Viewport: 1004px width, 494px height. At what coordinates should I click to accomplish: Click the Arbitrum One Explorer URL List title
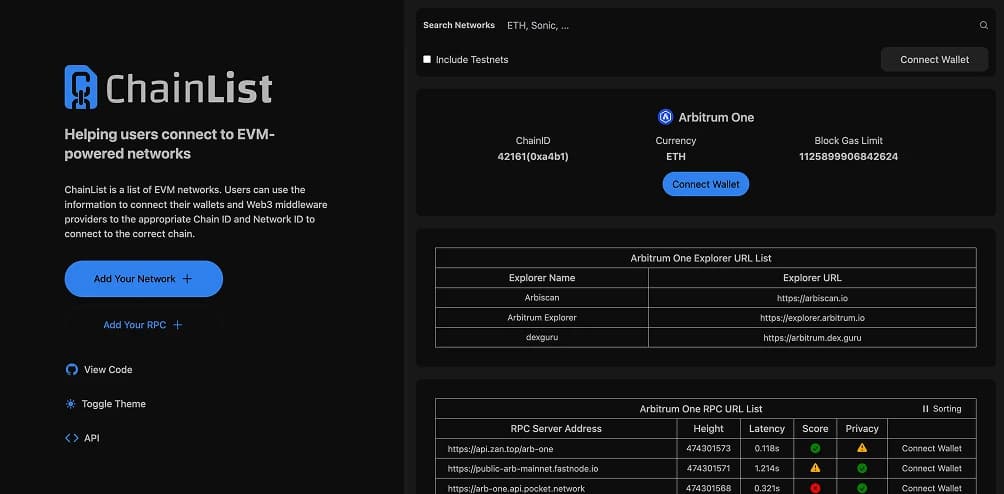click(700, 258)
